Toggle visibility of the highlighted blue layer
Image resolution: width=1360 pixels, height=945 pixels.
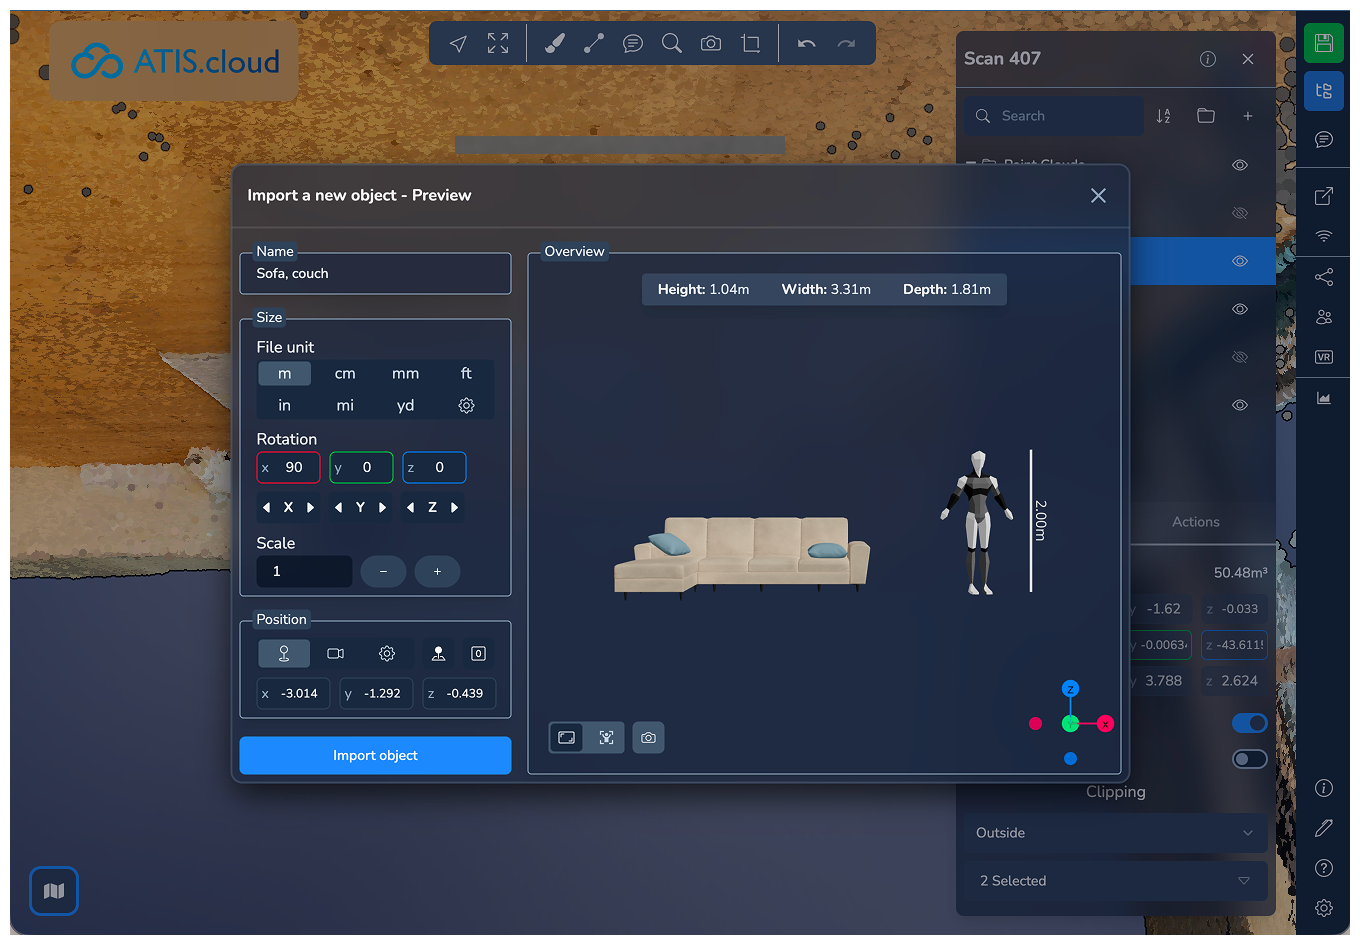[x=1240, y=261]
